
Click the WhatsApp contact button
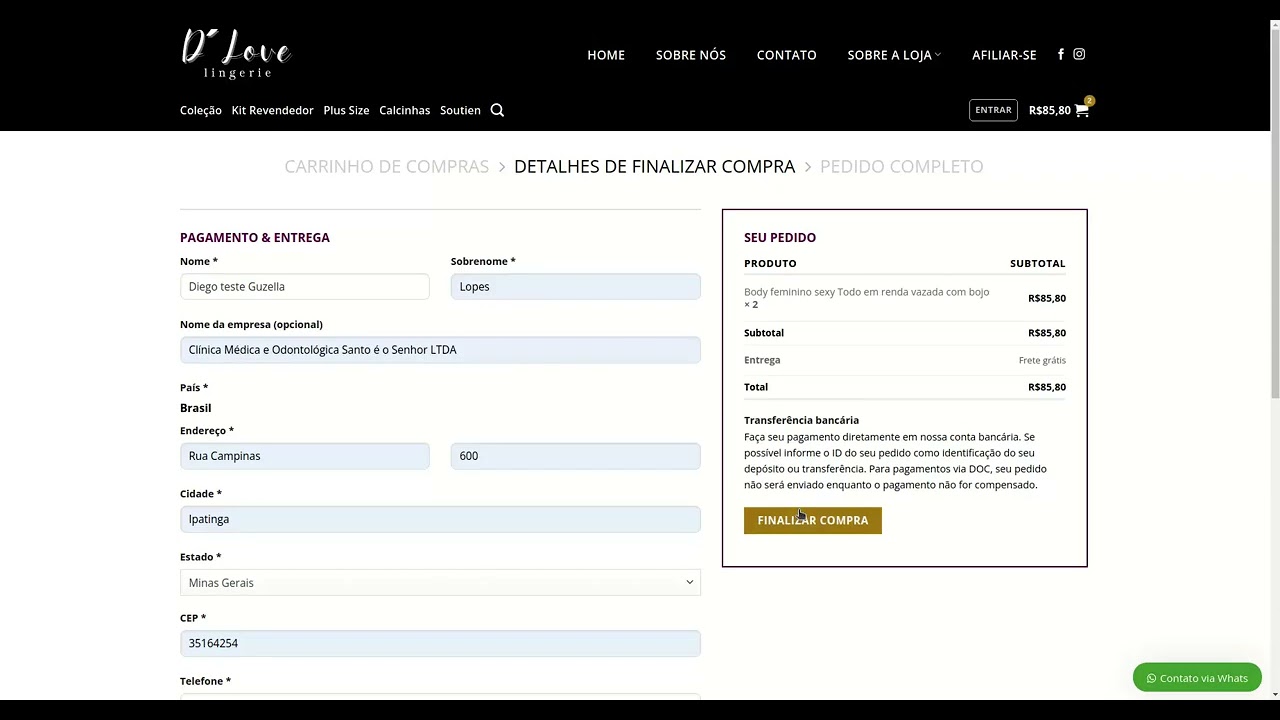(x=1197, y=678)
